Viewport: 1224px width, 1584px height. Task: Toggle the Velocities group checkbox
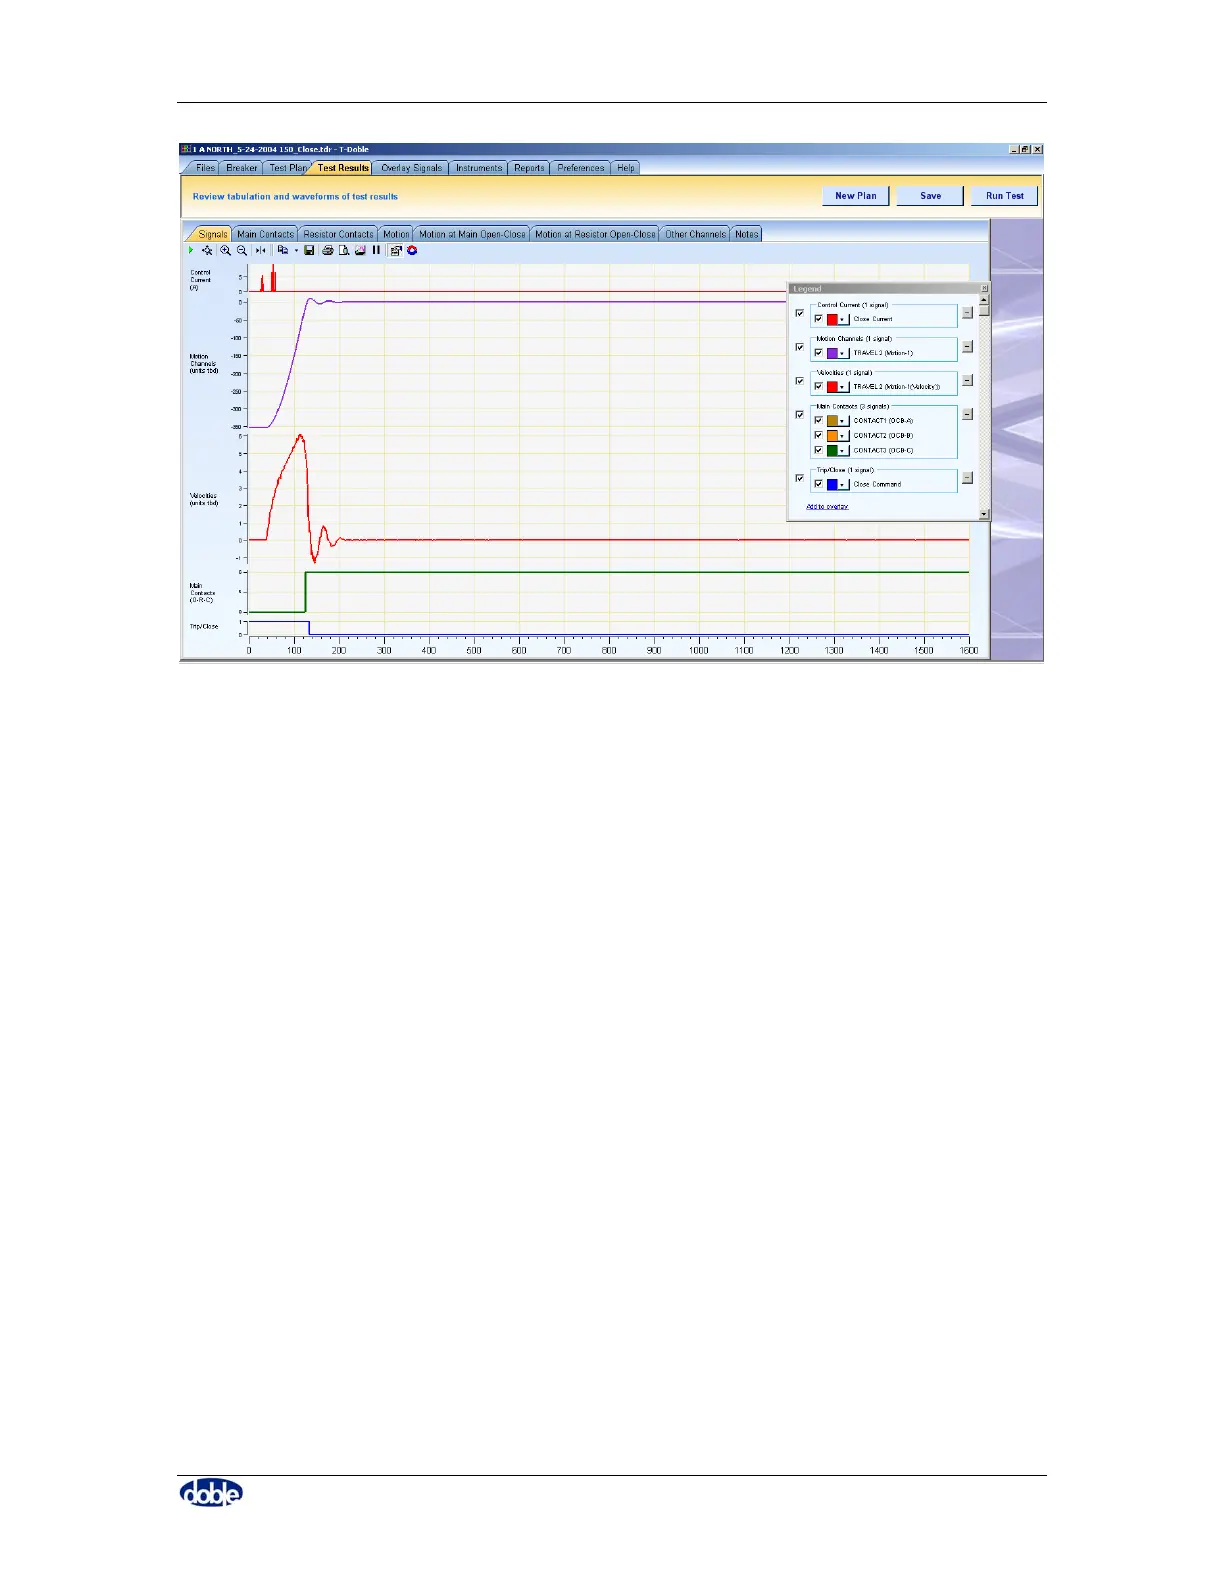coord(800,381)
